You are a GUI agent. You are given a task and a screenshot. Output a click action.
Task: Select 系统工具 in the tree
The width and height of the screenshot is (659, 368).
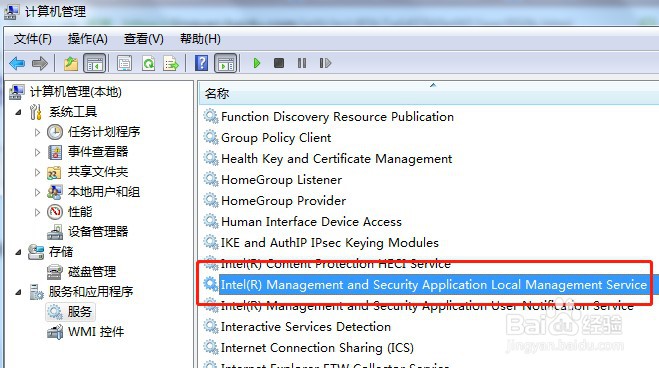pyautogui.click(x=73, y=112)
